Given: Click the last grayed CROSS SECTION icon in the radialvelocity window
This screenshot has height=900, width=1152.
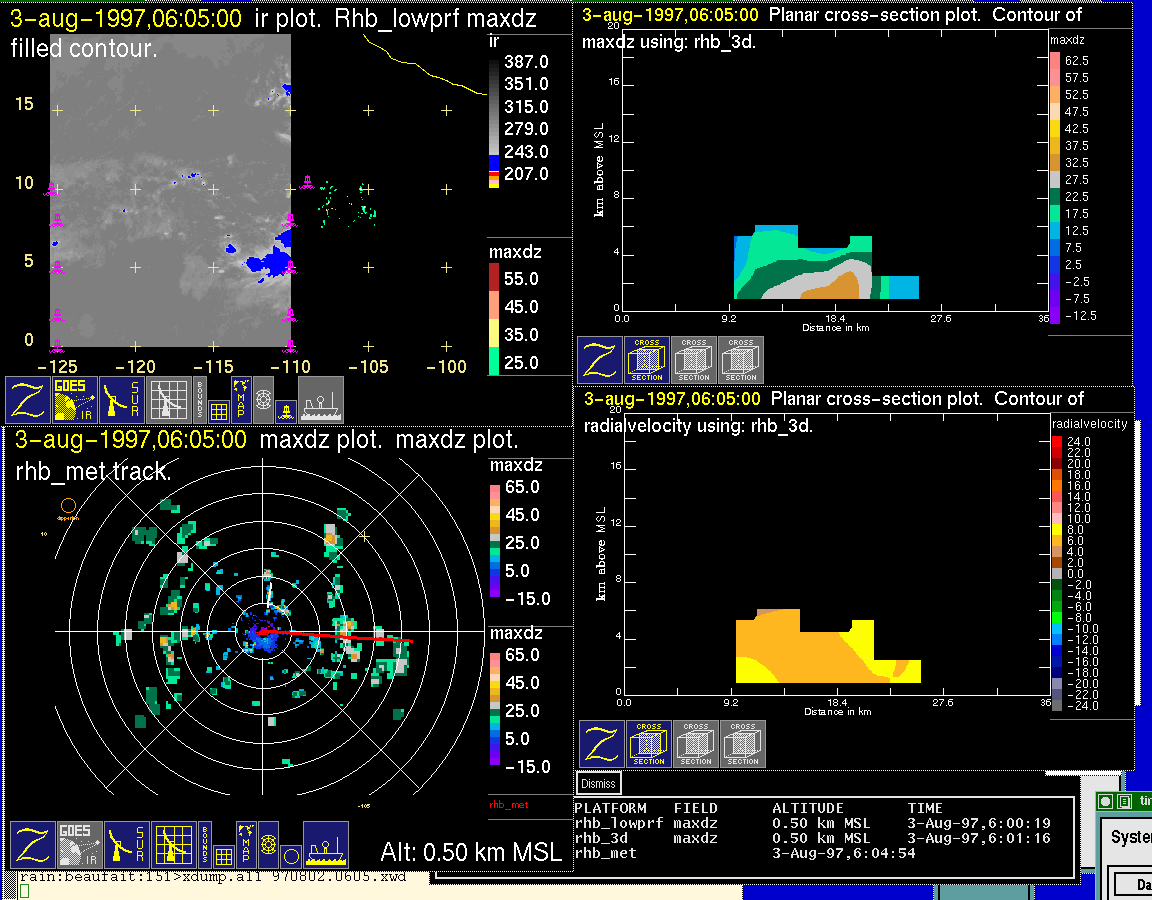Looking at the screenshot, I should [743, 744].
